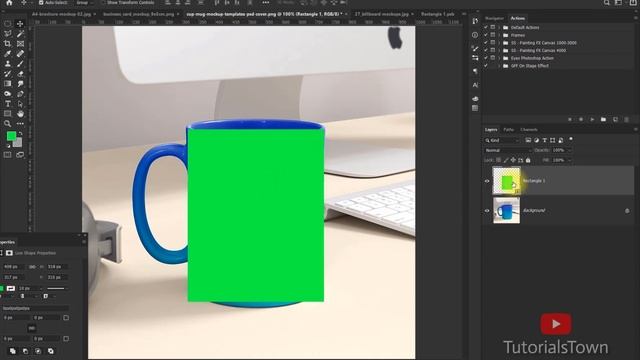This screenshot has width=640, height=360.
Task: Switch to the Paths tab
Action: [509, 129]
